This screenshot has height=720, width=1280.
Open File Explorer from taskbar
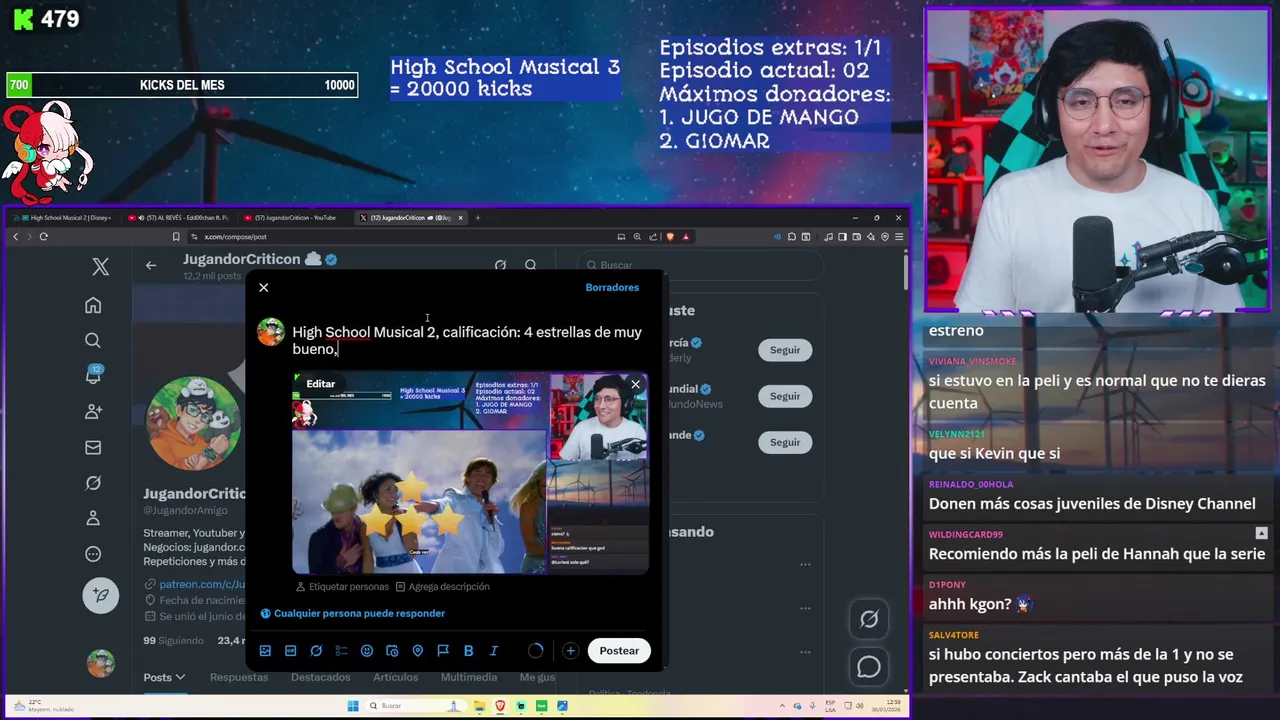[x=479, y=706]
